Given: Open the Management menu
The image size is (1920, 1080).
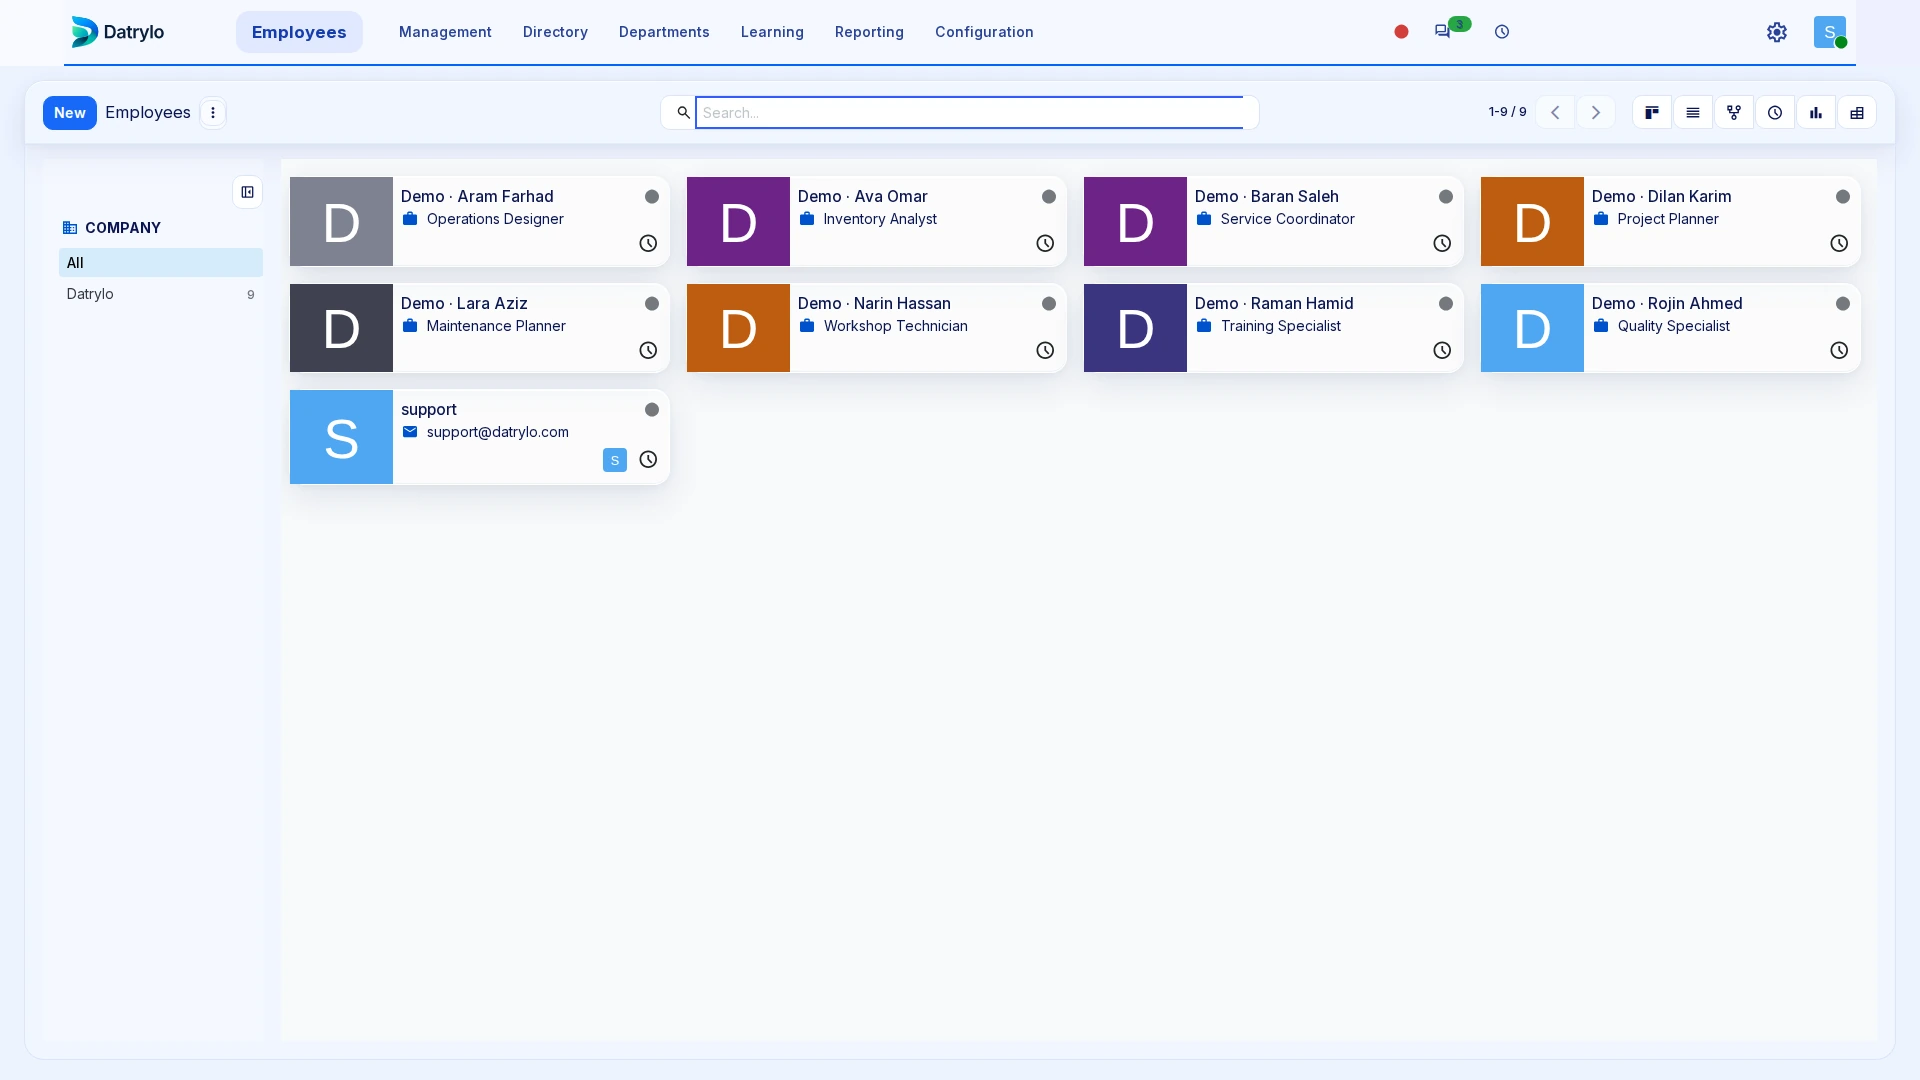Looking at the screenshot, I should pyautogui.click(x=445, y=32).
